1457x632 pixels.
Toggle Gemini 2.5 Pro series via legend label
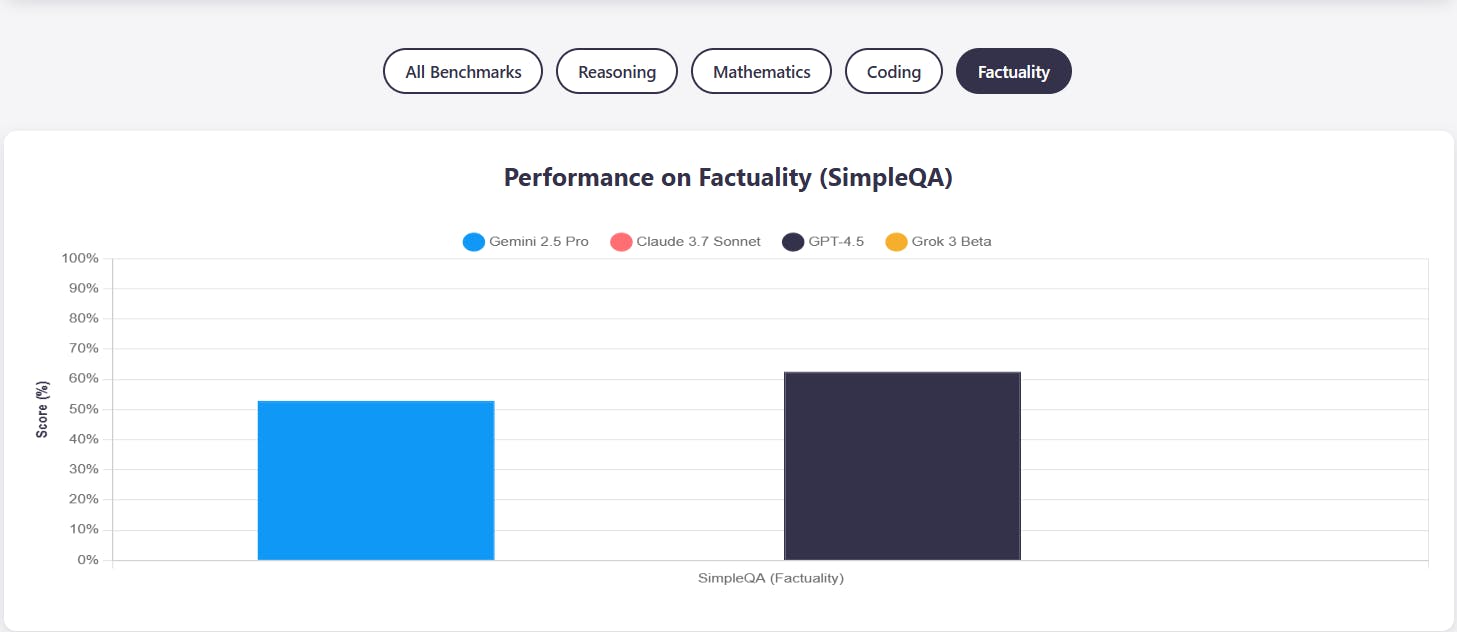tap(539, 242)
